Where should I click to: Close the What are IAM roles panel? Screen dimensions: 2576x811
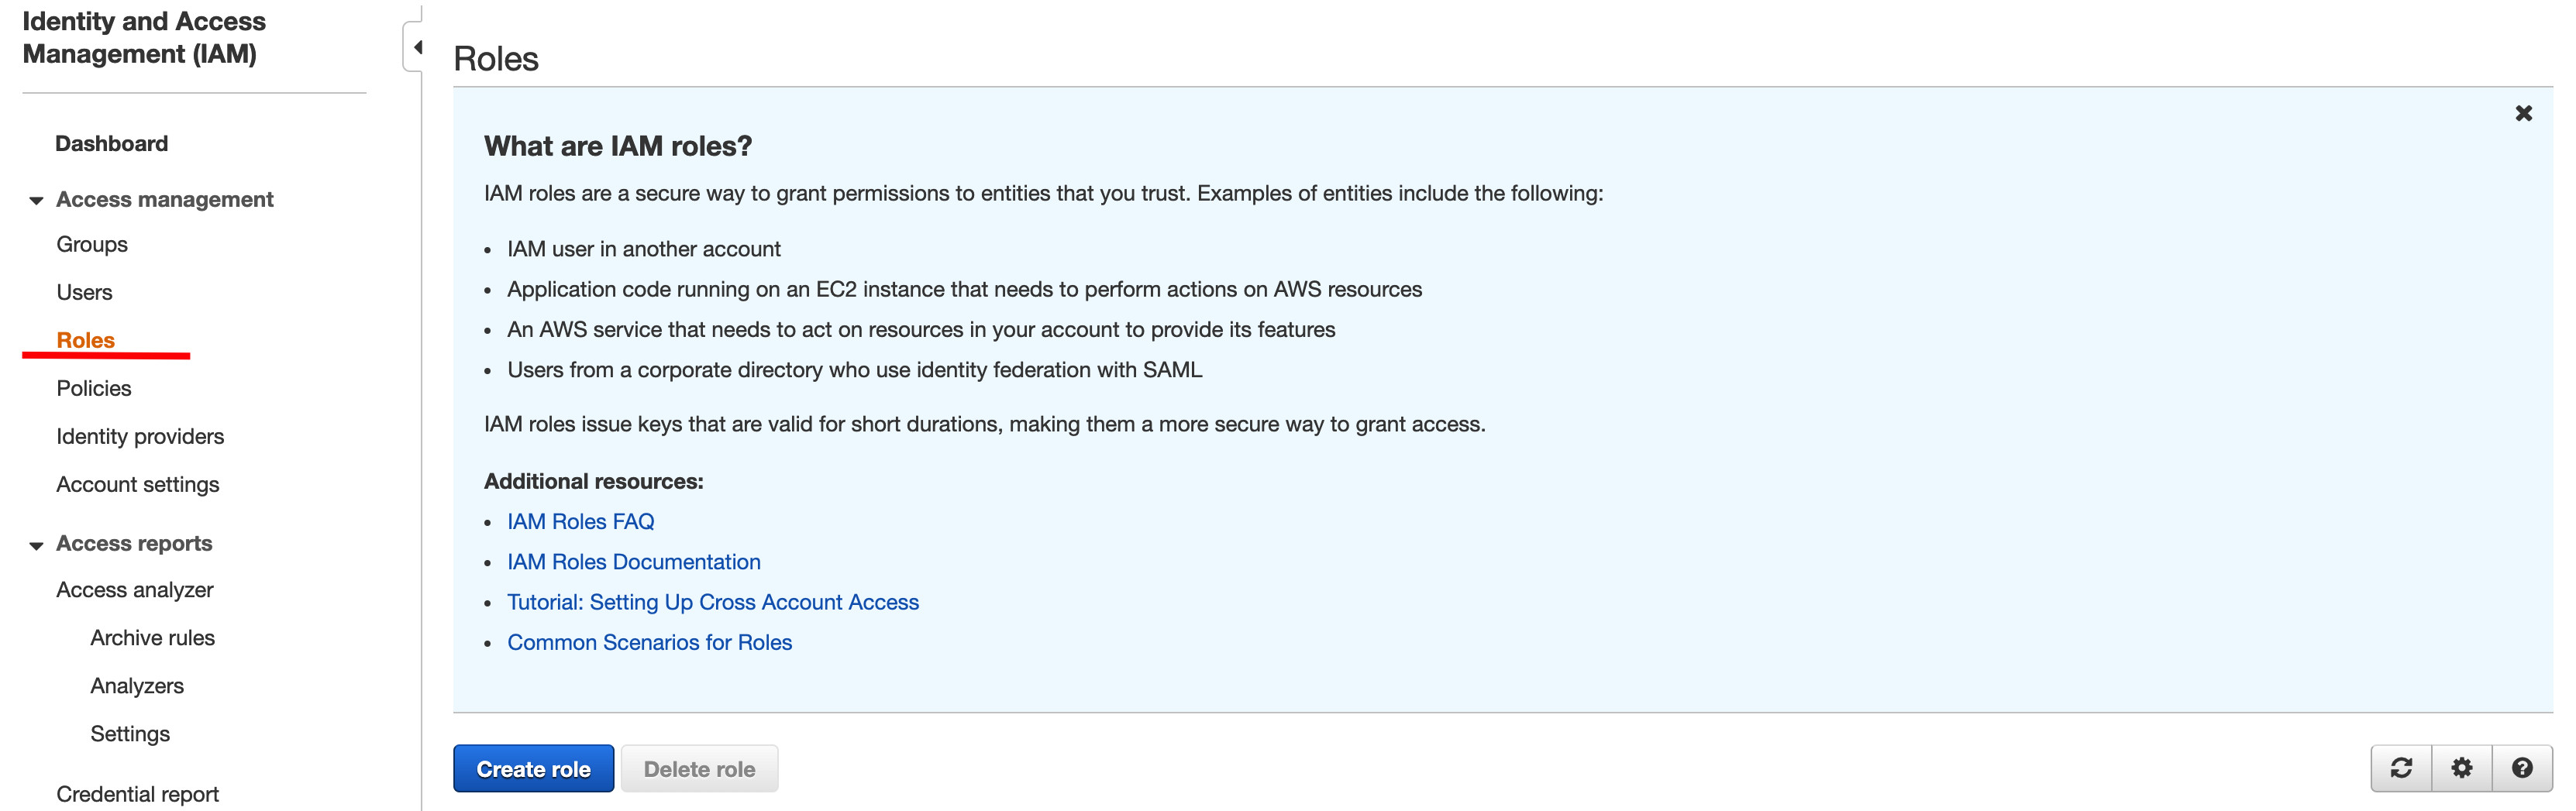2523,114
